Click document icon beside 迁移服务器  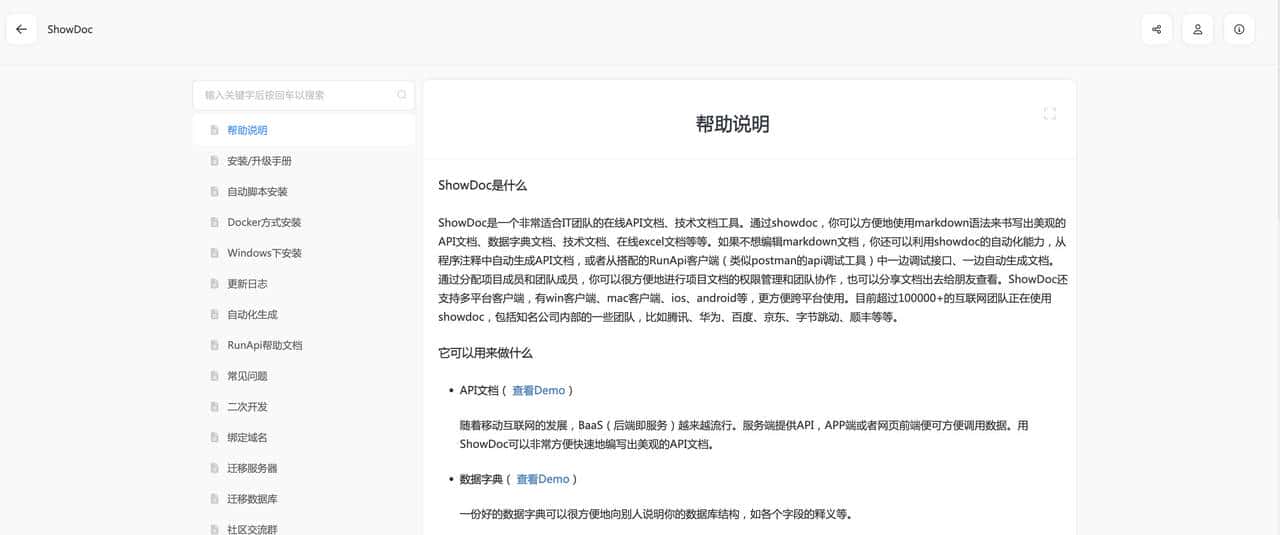click(x=214, y=468)
